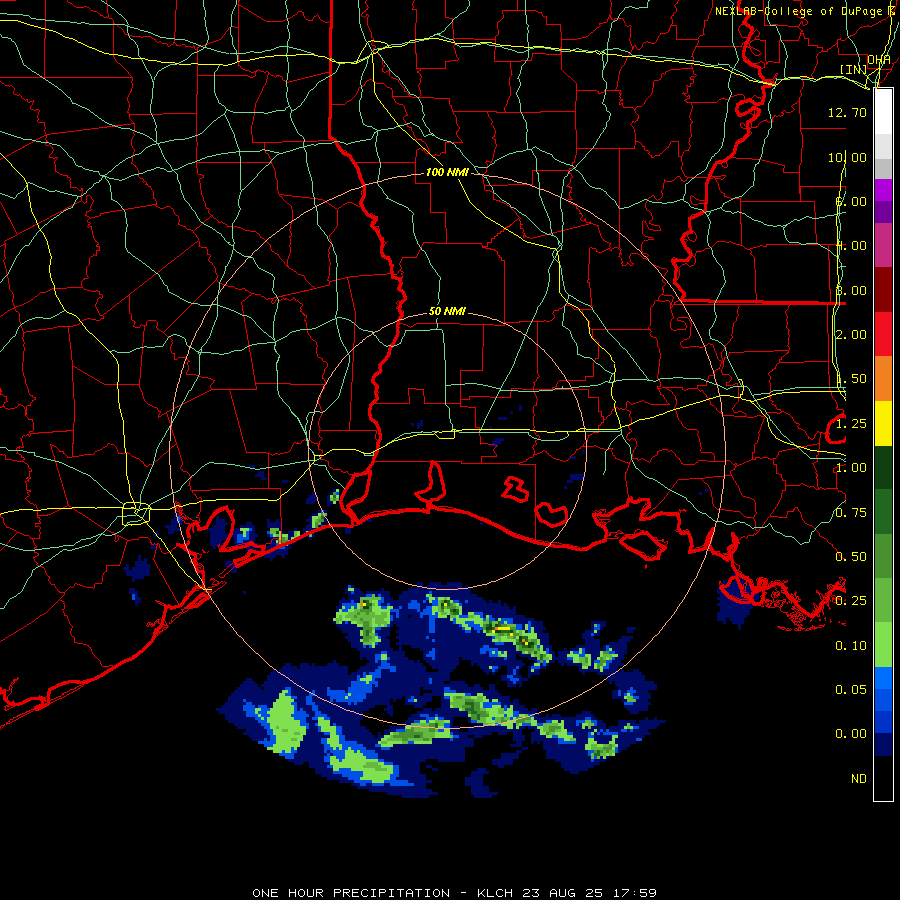Click the 0.10 legend value

click(x=851, y=646)
